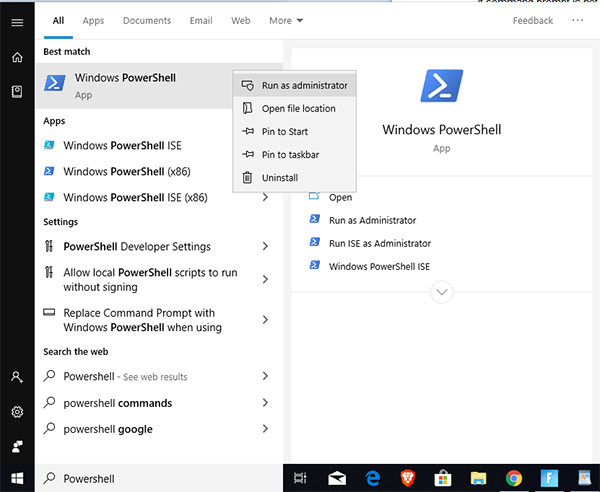Switch to the All tab
600x492 pixels.
(58, 21)
